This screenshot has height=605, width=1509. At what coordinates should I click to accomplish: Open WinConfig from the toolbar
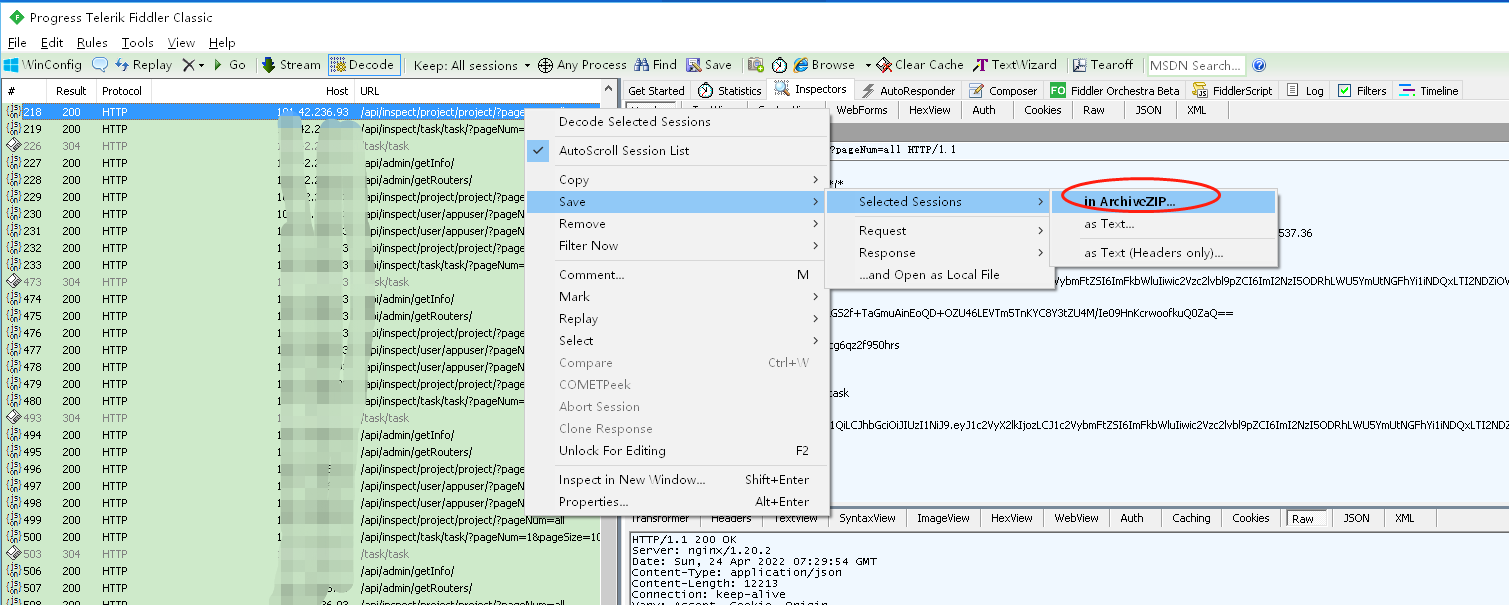43,65
